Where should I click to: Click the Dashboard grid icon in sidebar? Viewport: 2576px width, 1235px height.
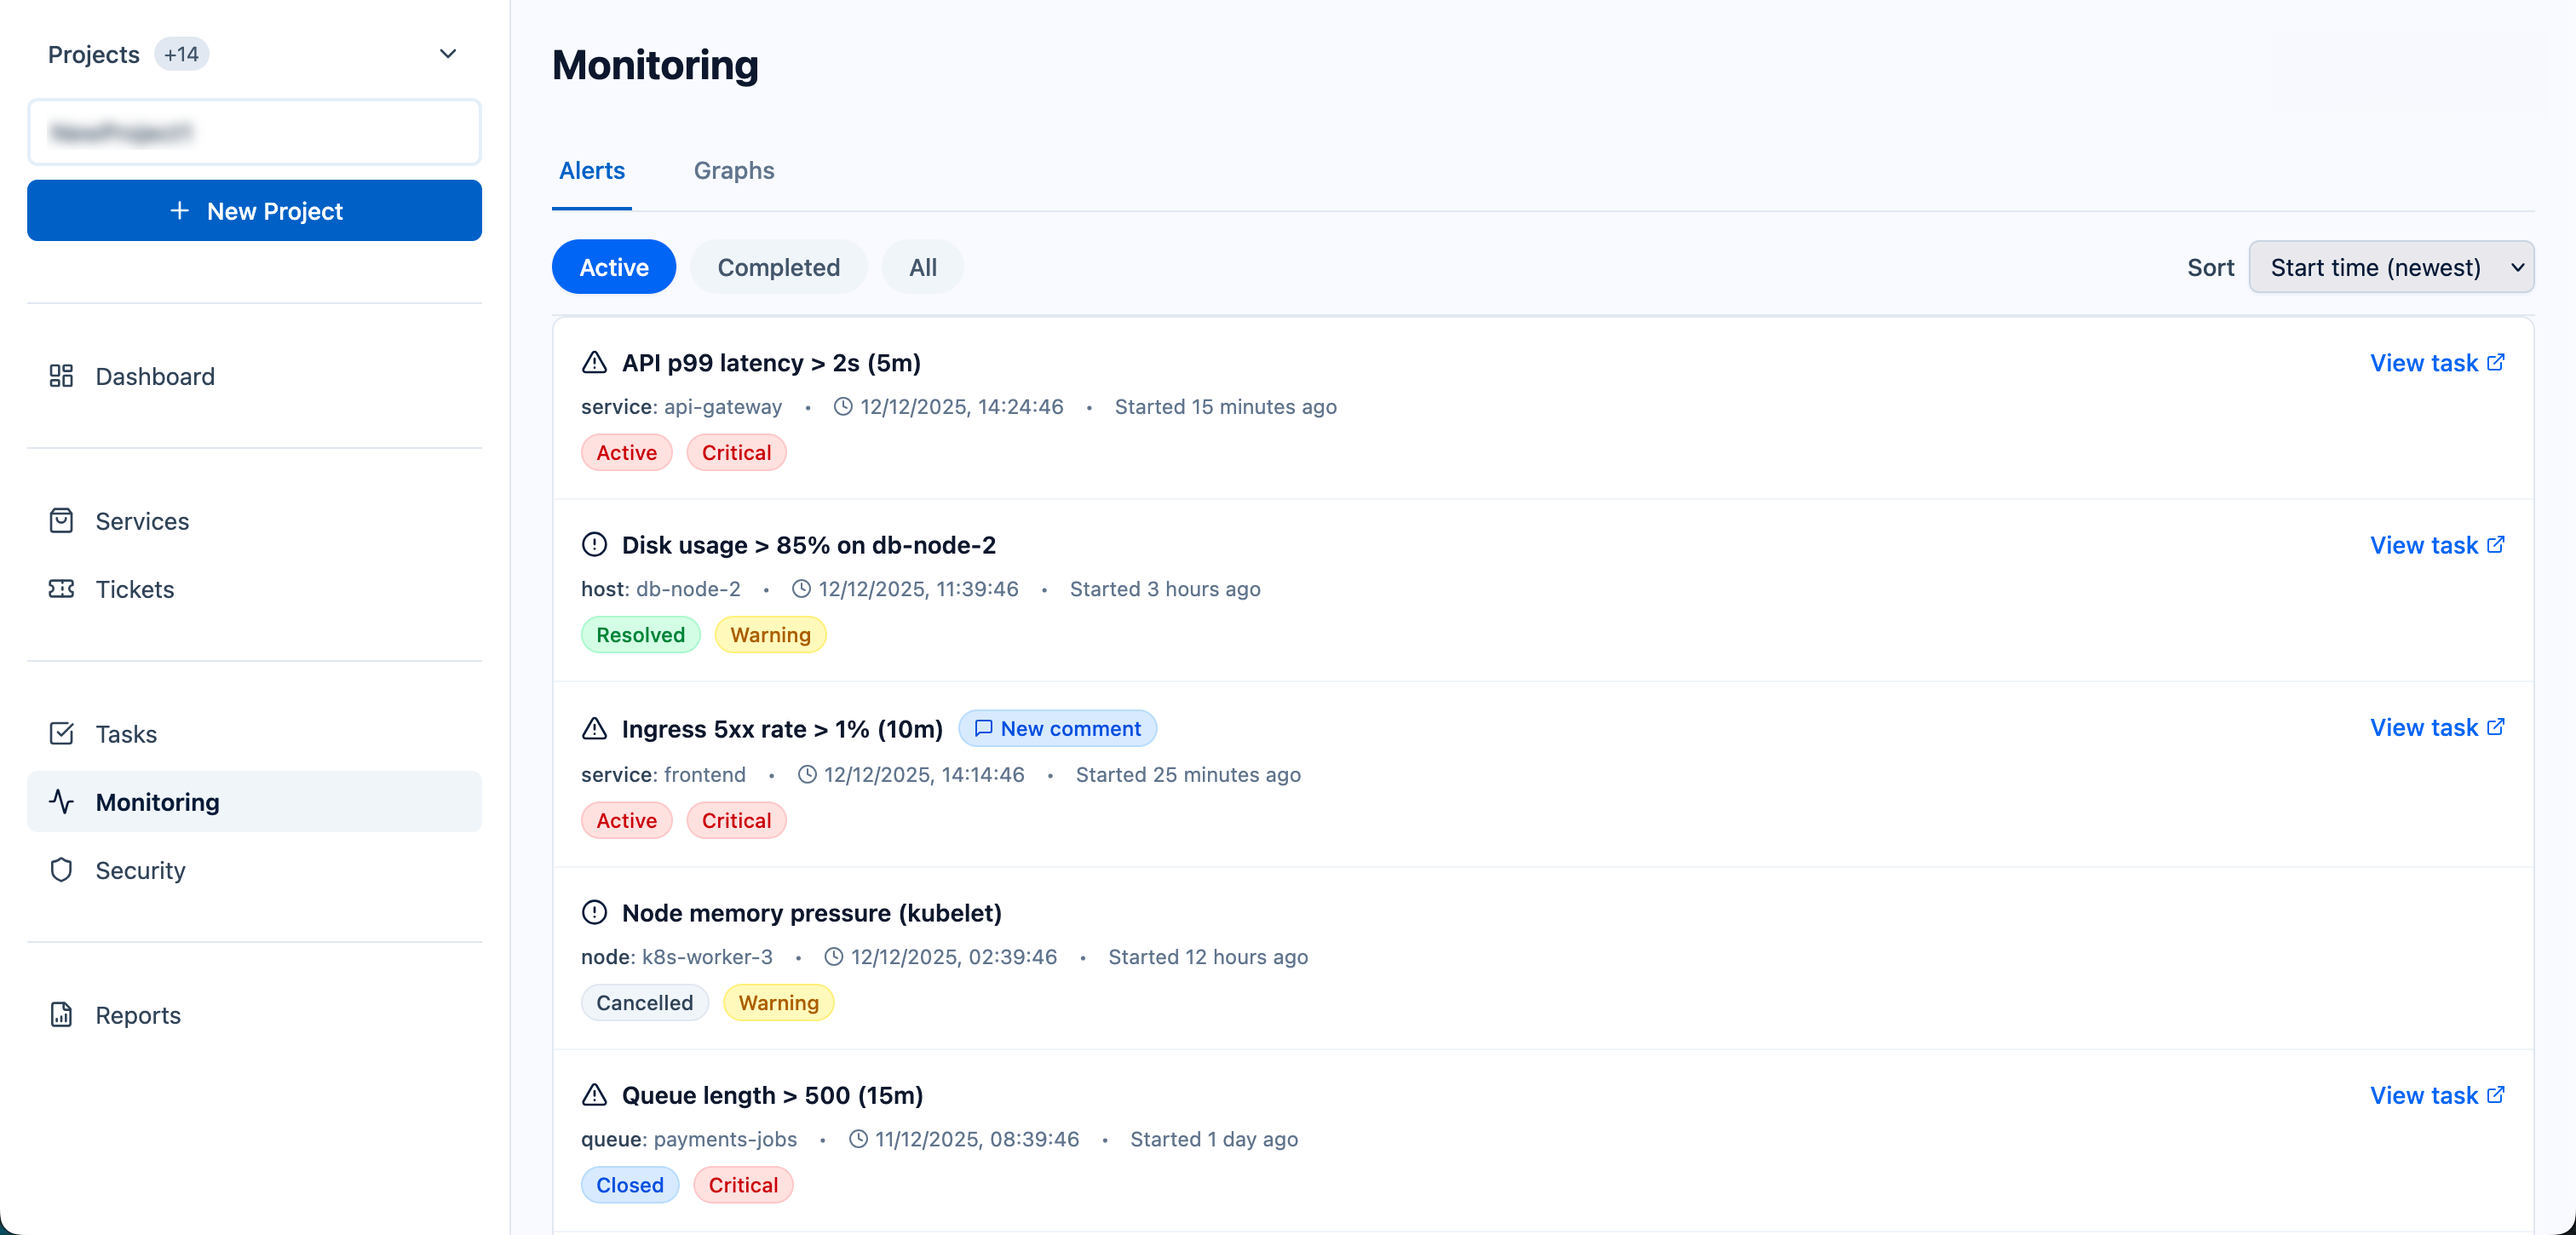61,376
